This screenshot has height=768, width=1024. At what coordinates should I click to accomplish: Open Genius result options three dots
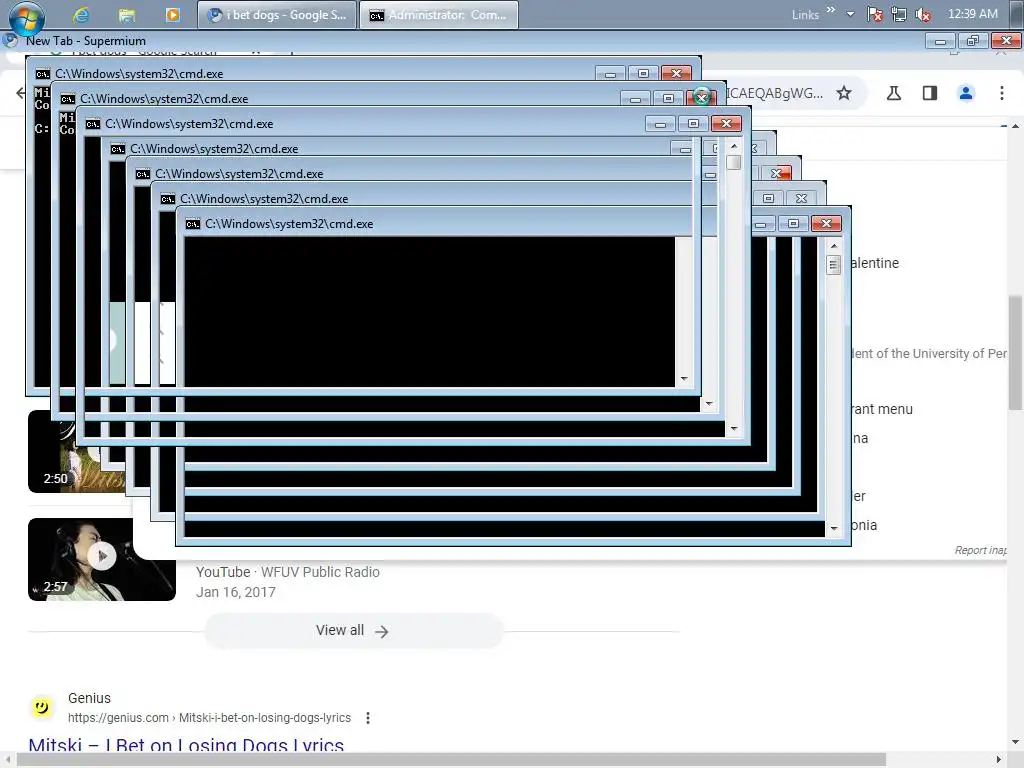click(x=368, y=718)
